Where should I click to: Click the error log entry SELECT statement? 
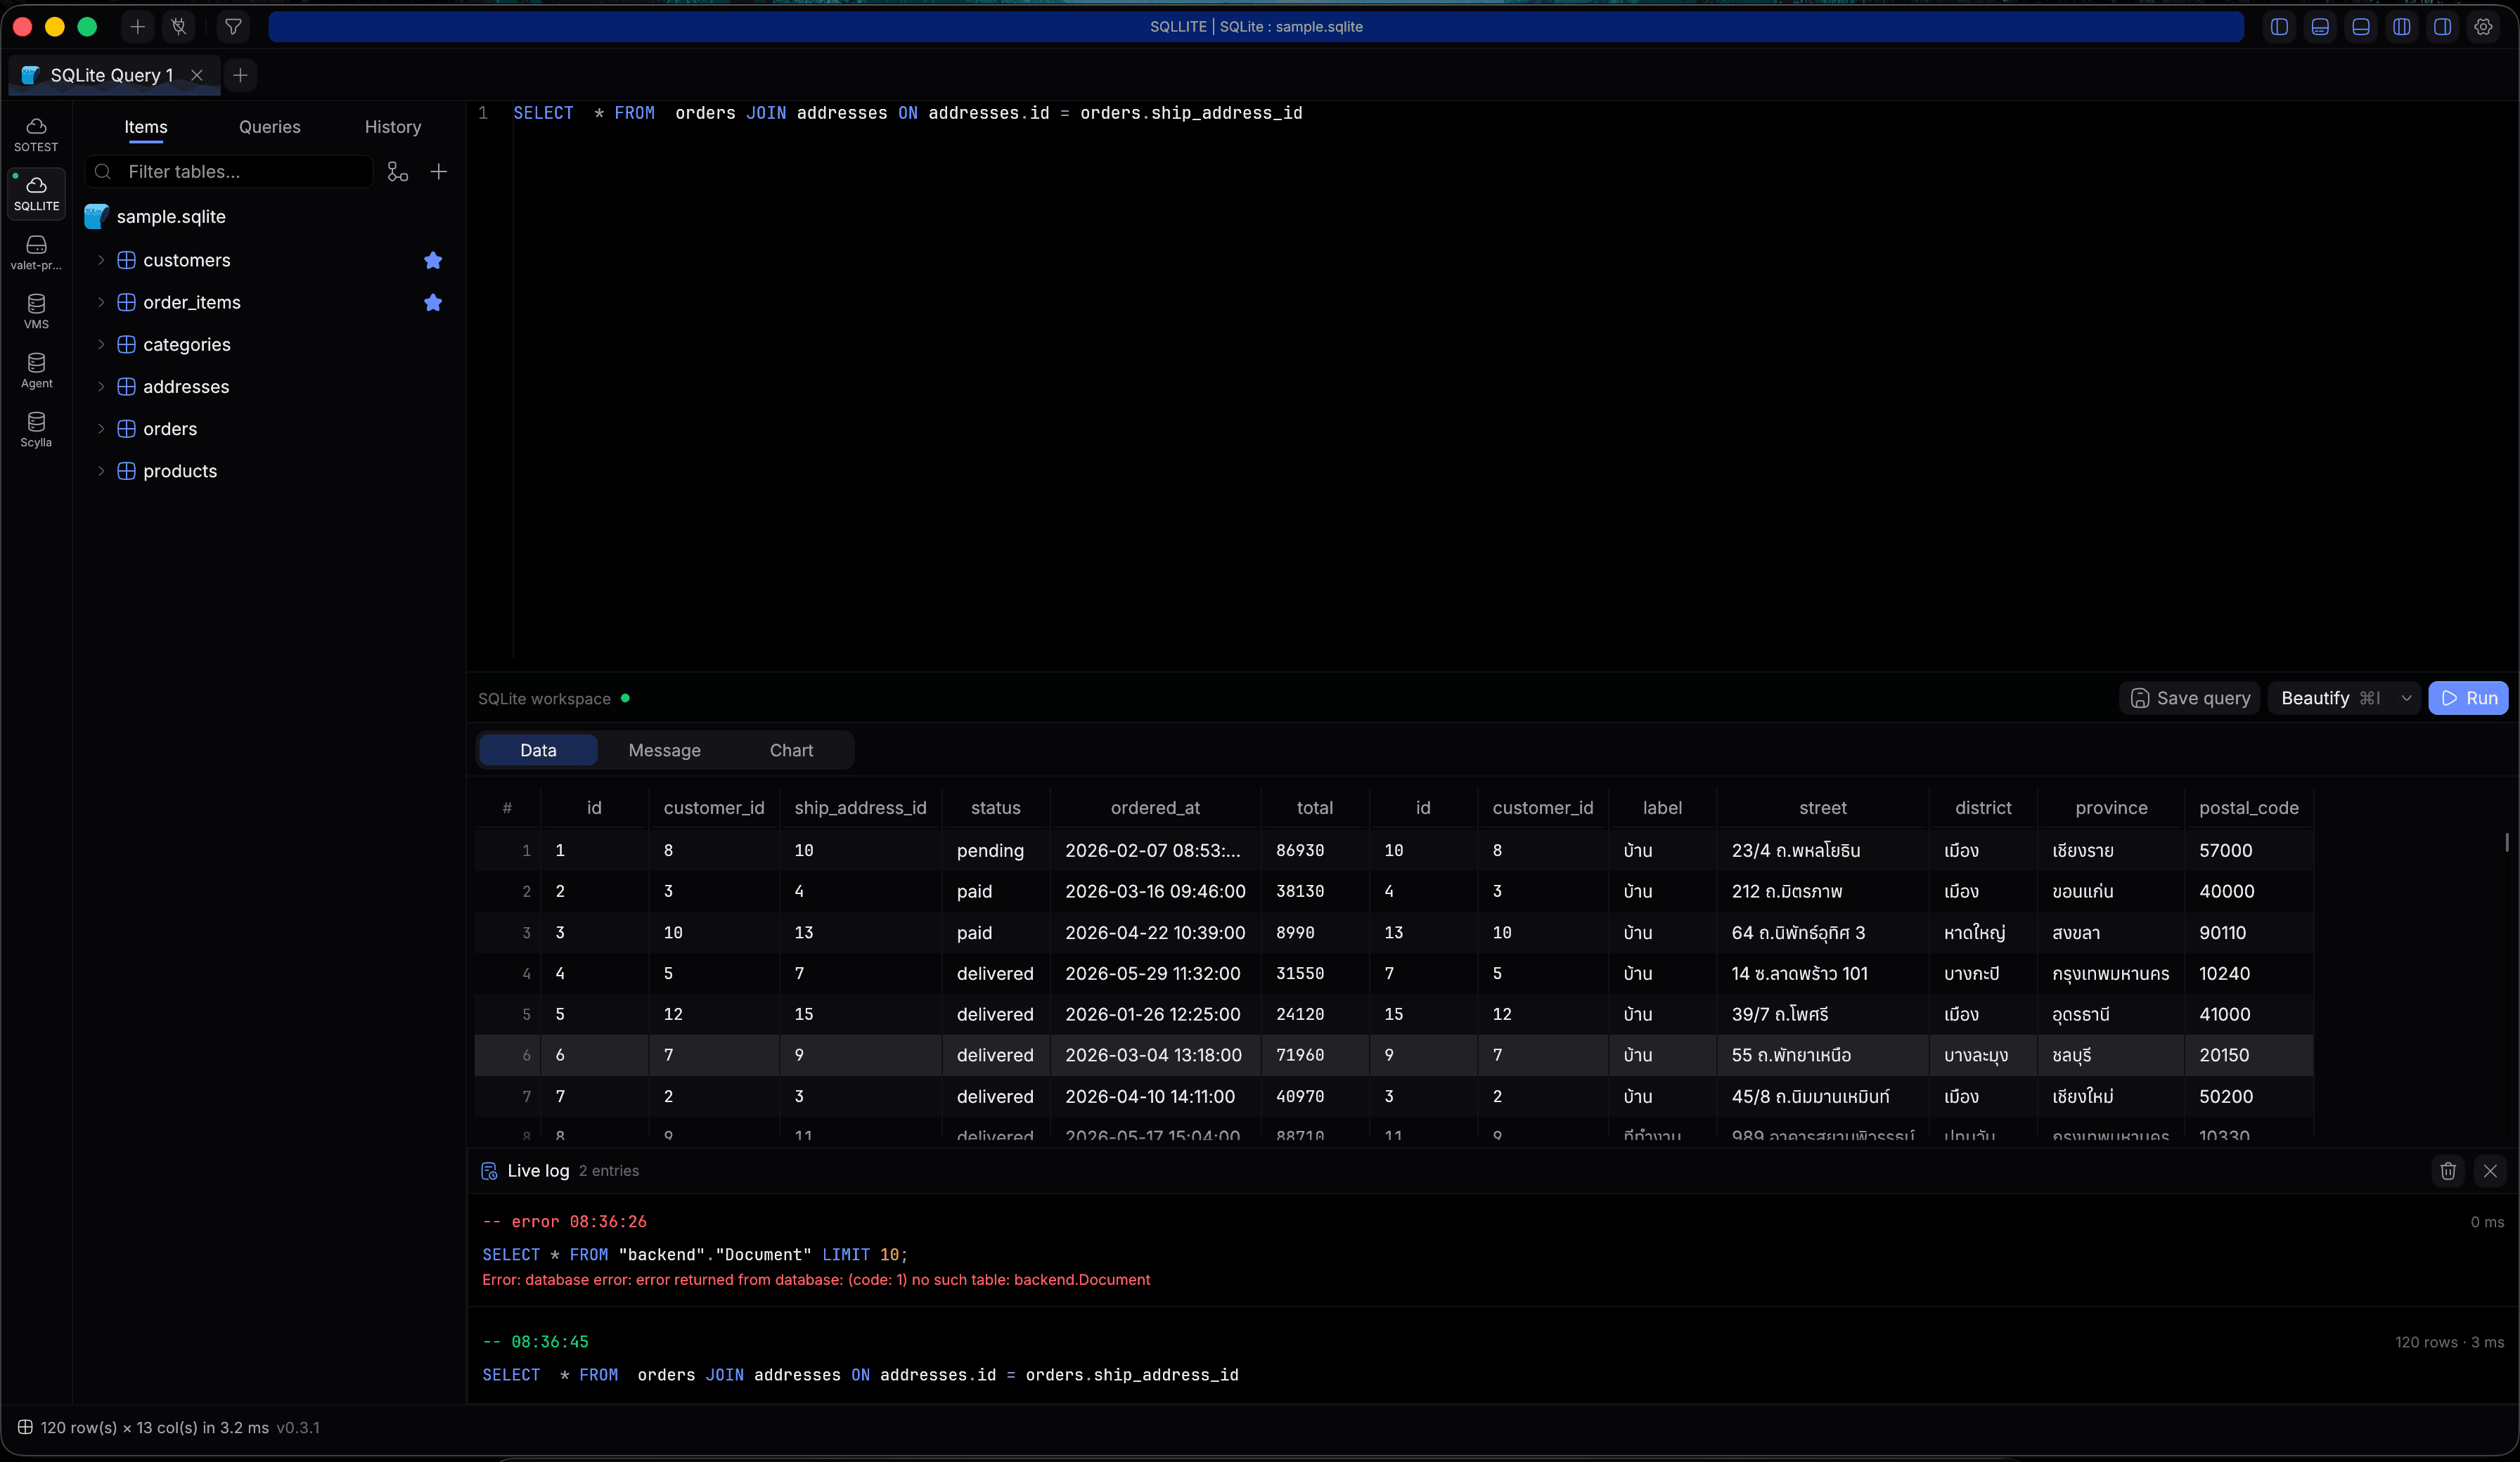pyautogui.click(x=695, y=1255)
